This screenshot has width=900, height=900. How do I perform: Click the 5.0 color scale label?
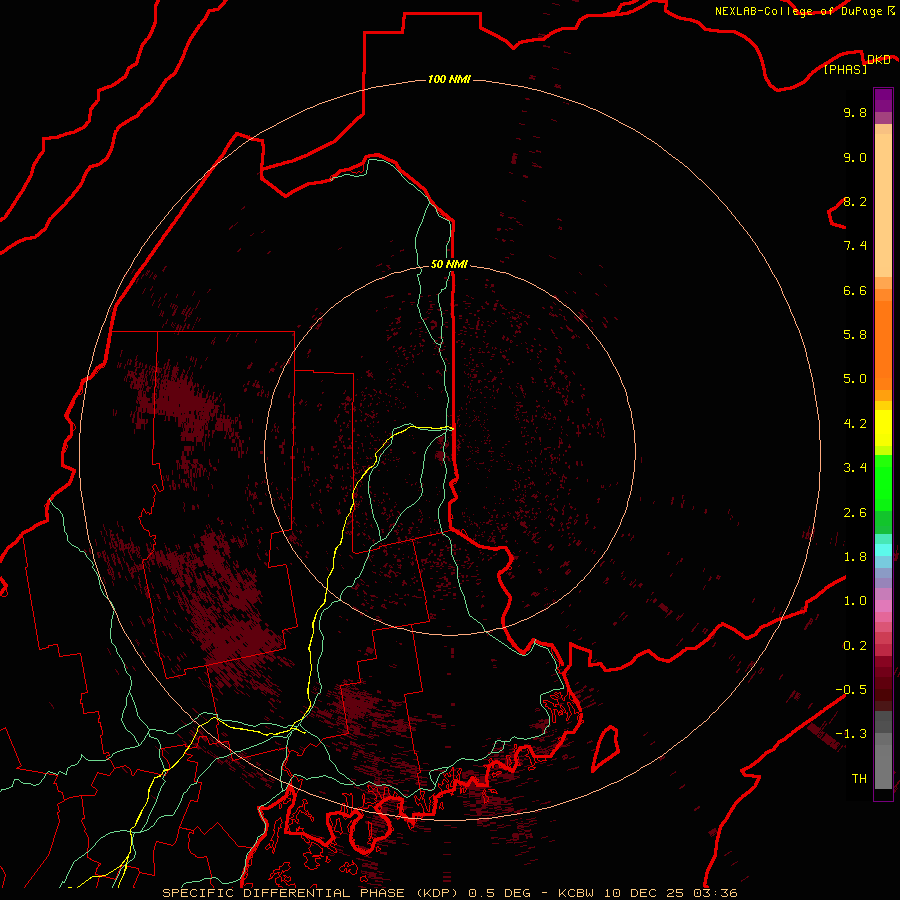click(855, 379)
